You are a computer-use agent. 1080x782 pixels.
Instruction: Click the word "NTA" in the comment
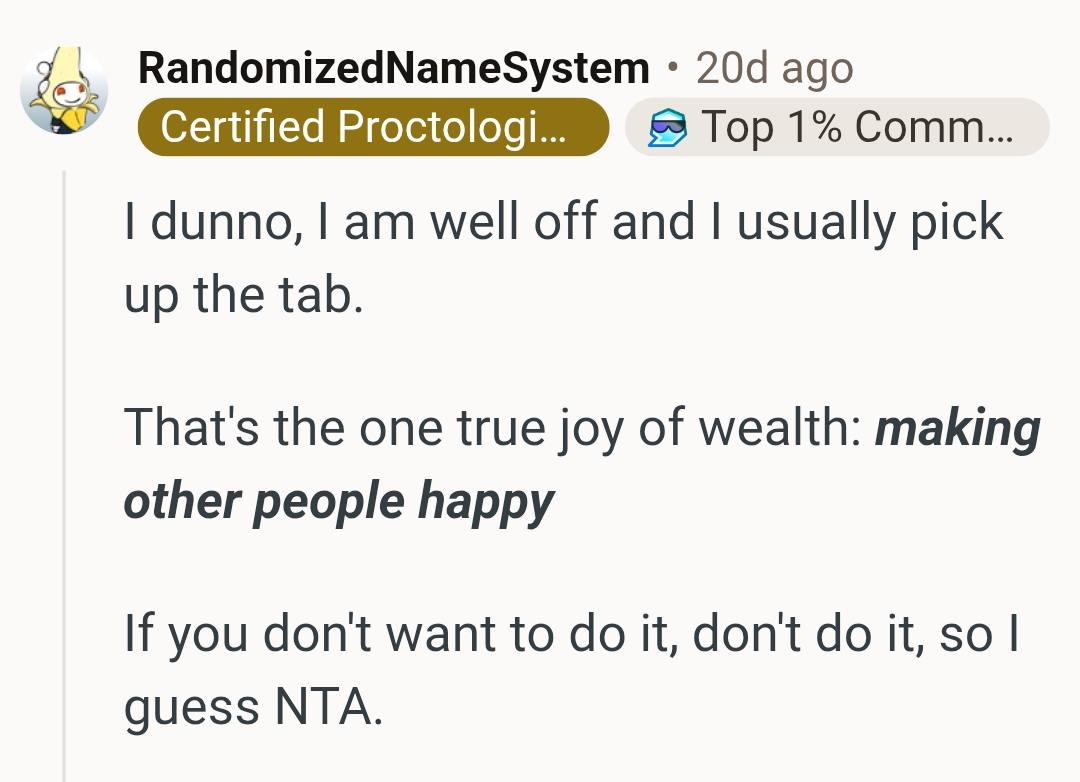[324, 706]
